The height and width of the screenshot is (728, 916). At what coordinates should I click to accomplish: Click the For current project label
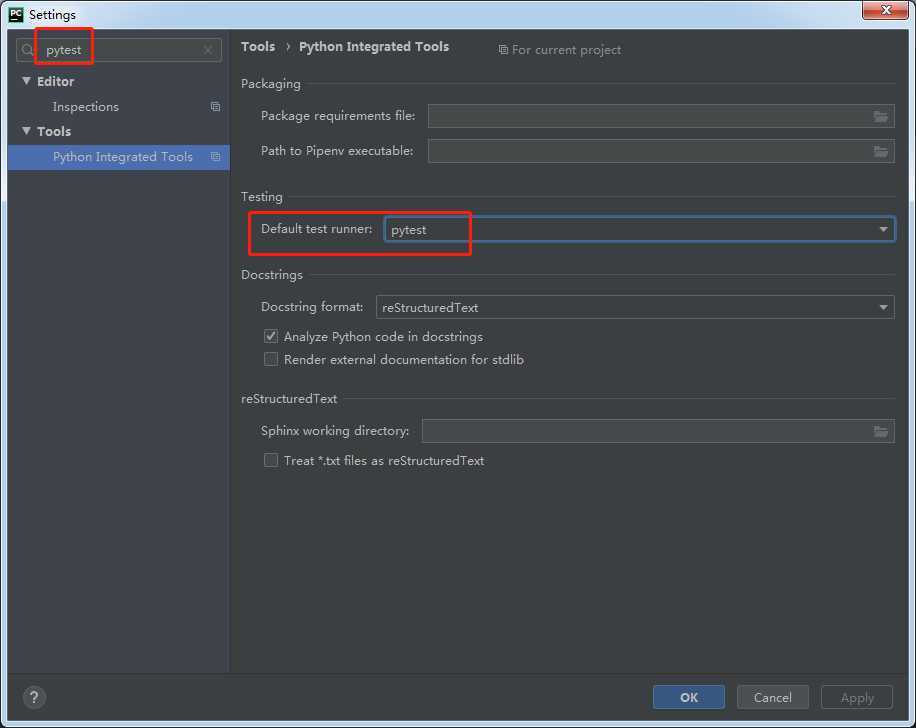point(566,50)
